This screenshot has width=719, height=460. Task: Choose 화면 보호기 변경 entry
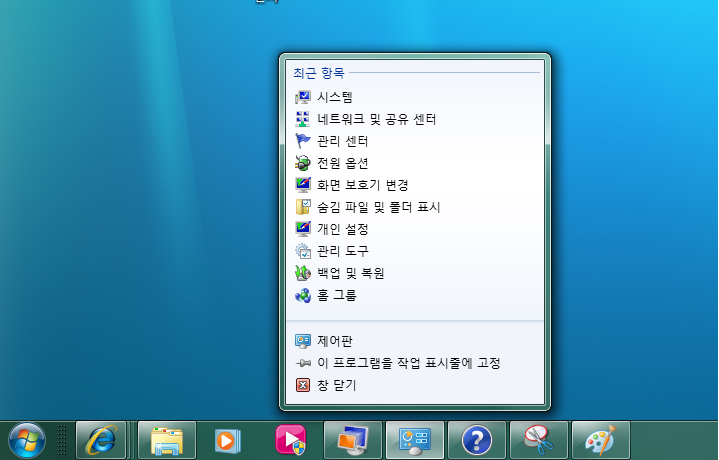415,185
